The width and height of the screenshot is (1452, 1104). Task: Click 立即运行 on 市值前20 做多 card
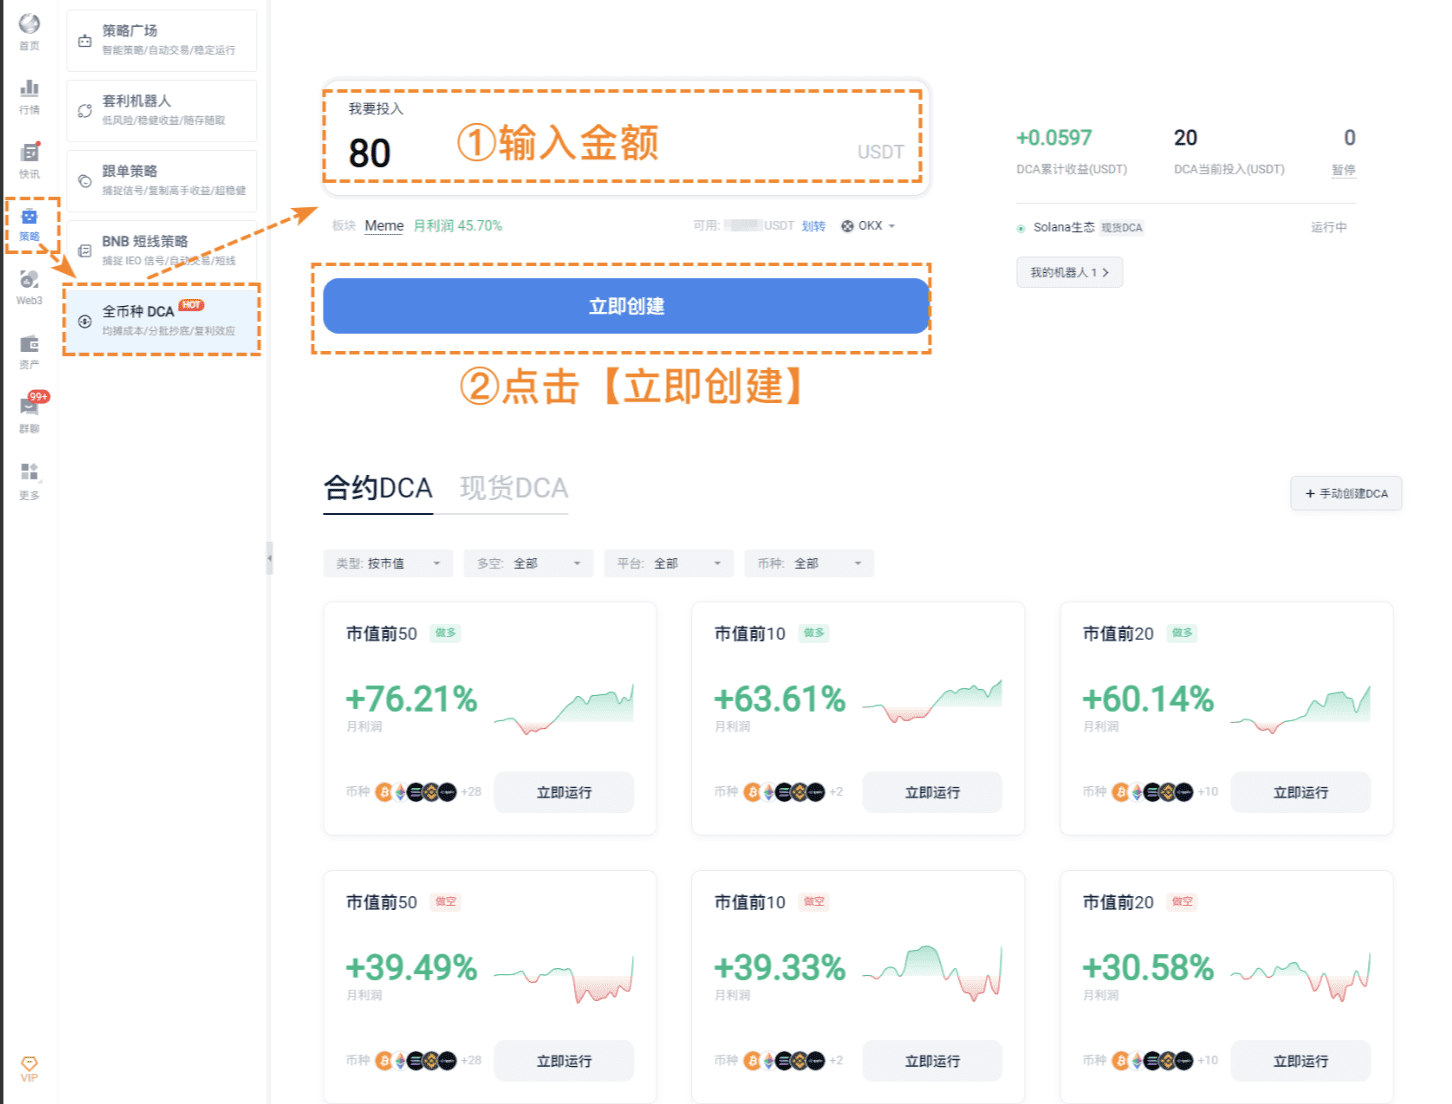tap(1300, 792)
